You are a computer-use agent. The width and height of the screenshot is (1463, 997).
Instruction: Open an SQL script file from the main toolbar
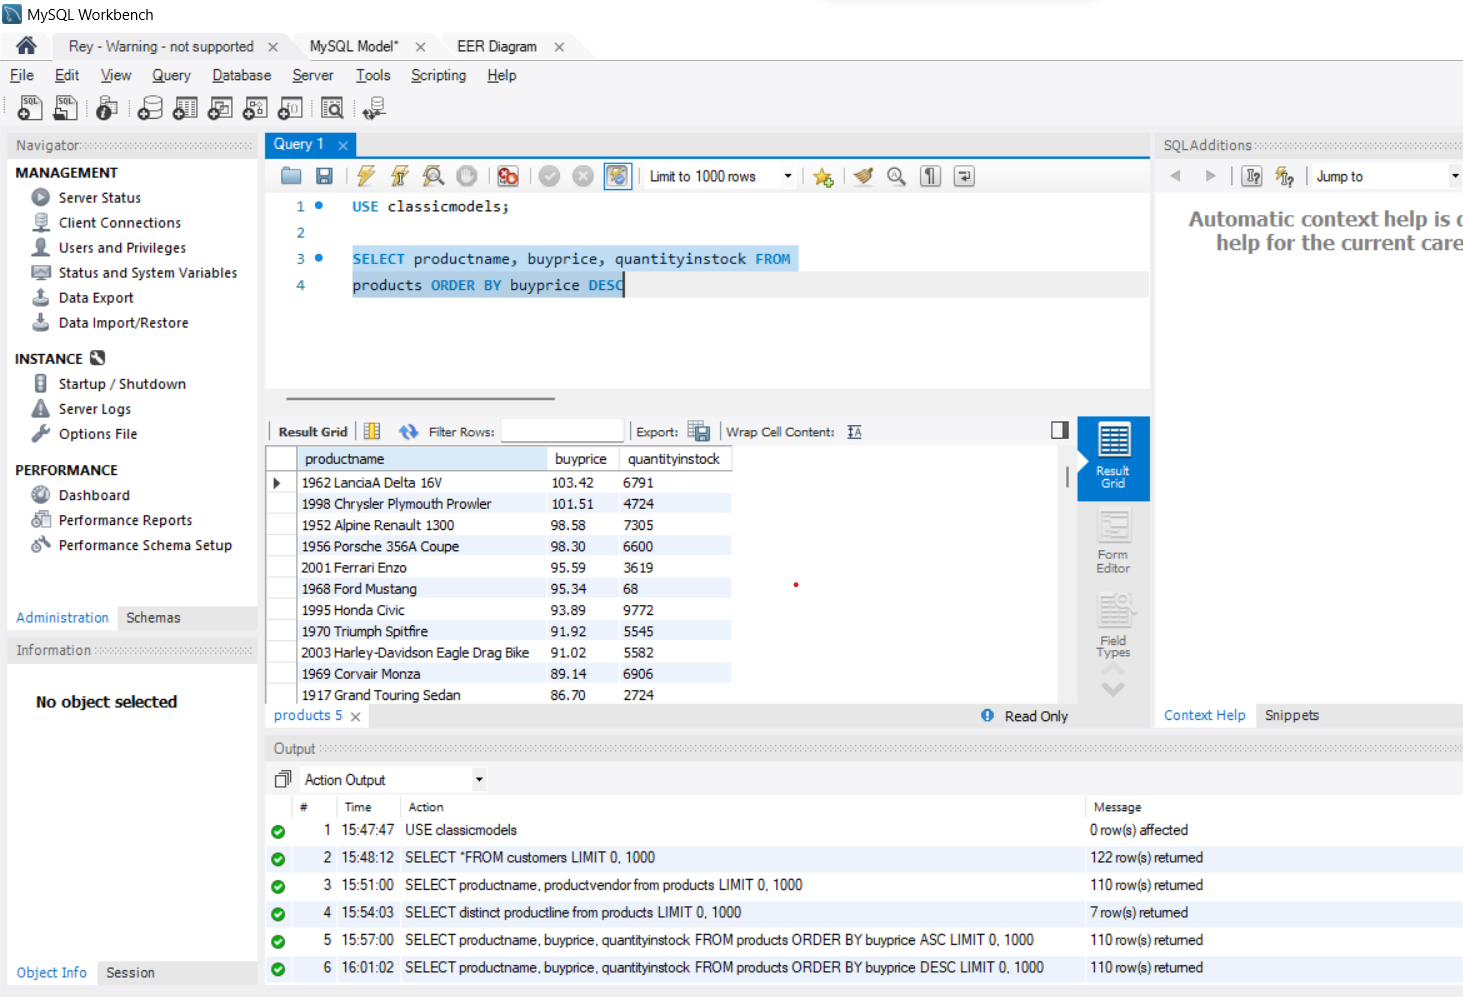(x=66, y=108)
